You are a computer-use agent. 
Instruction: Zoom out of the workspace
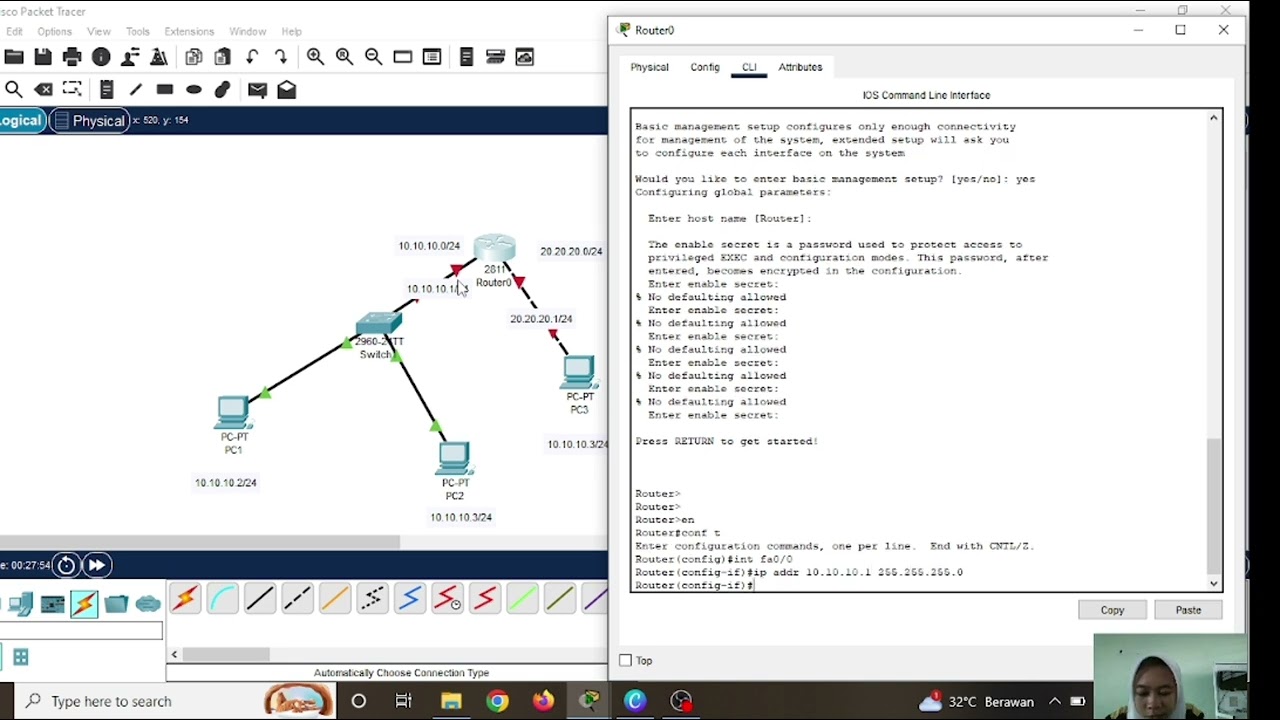[x=373, y=57]
